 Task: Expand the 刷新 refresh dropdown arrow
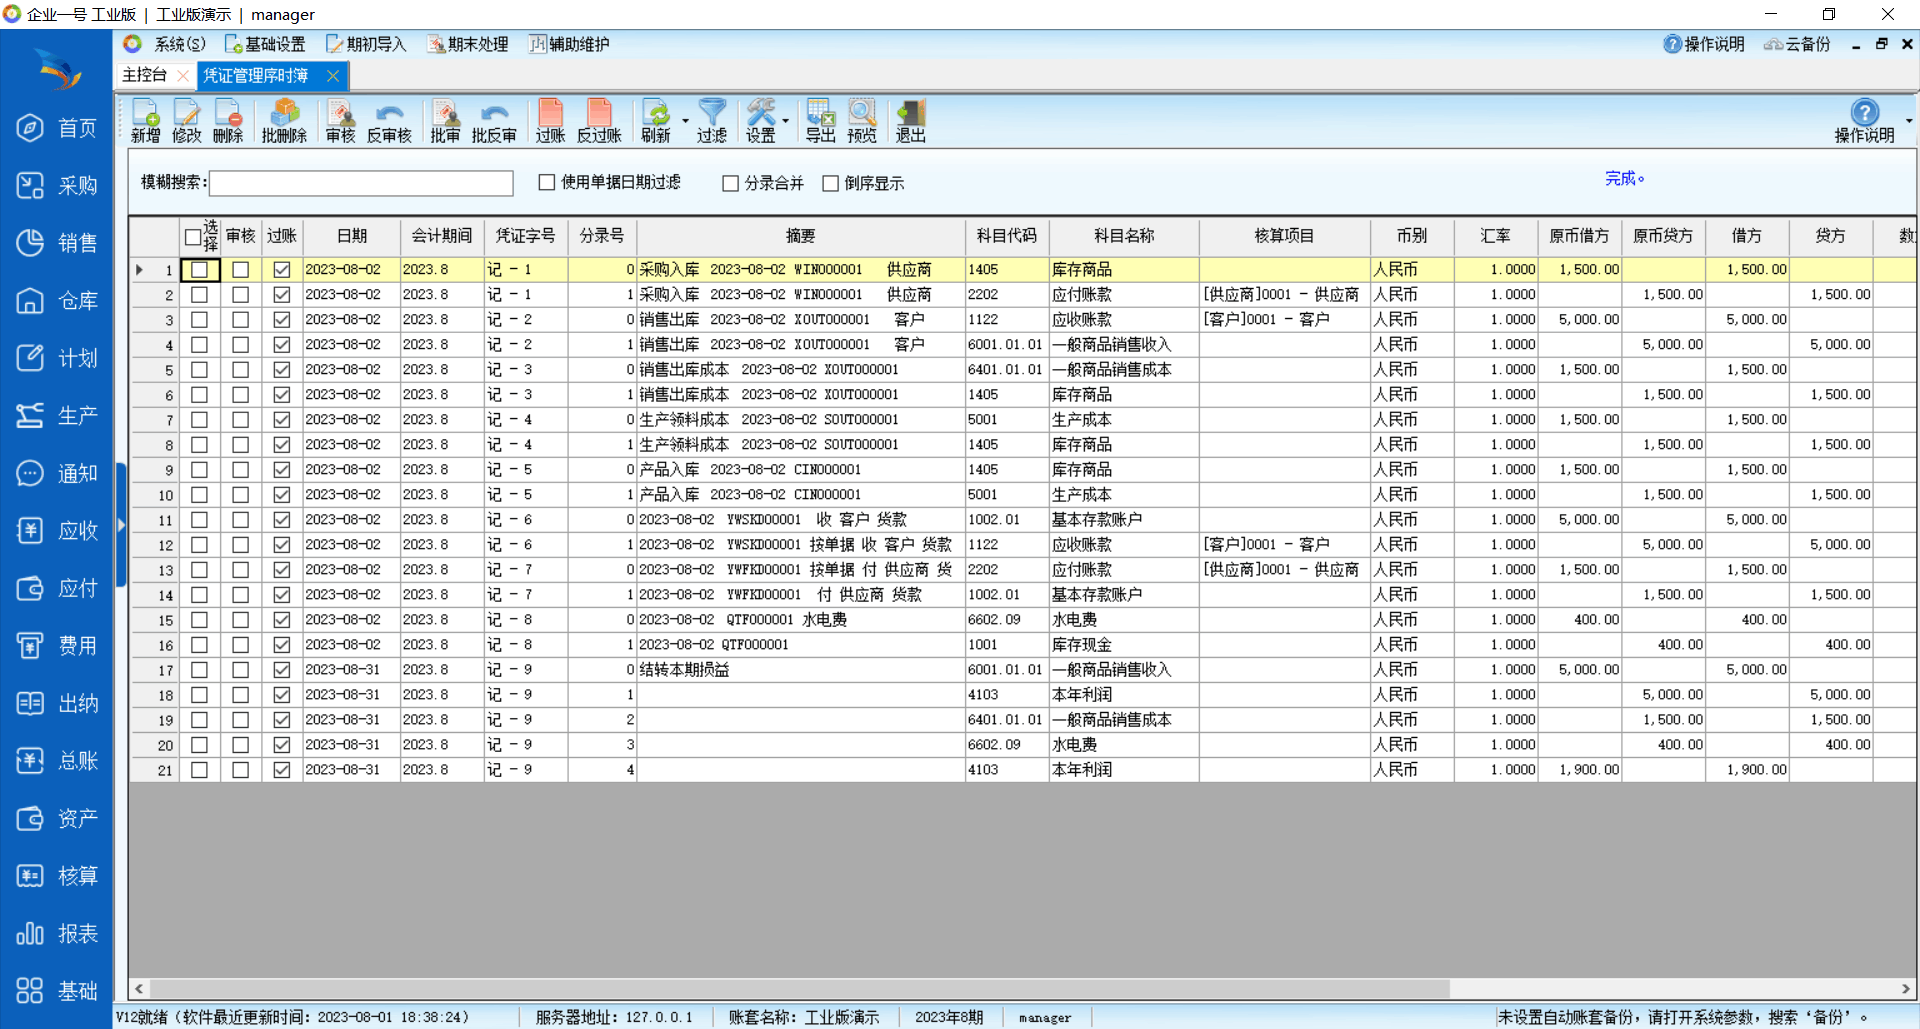click(x=685, y=121)
